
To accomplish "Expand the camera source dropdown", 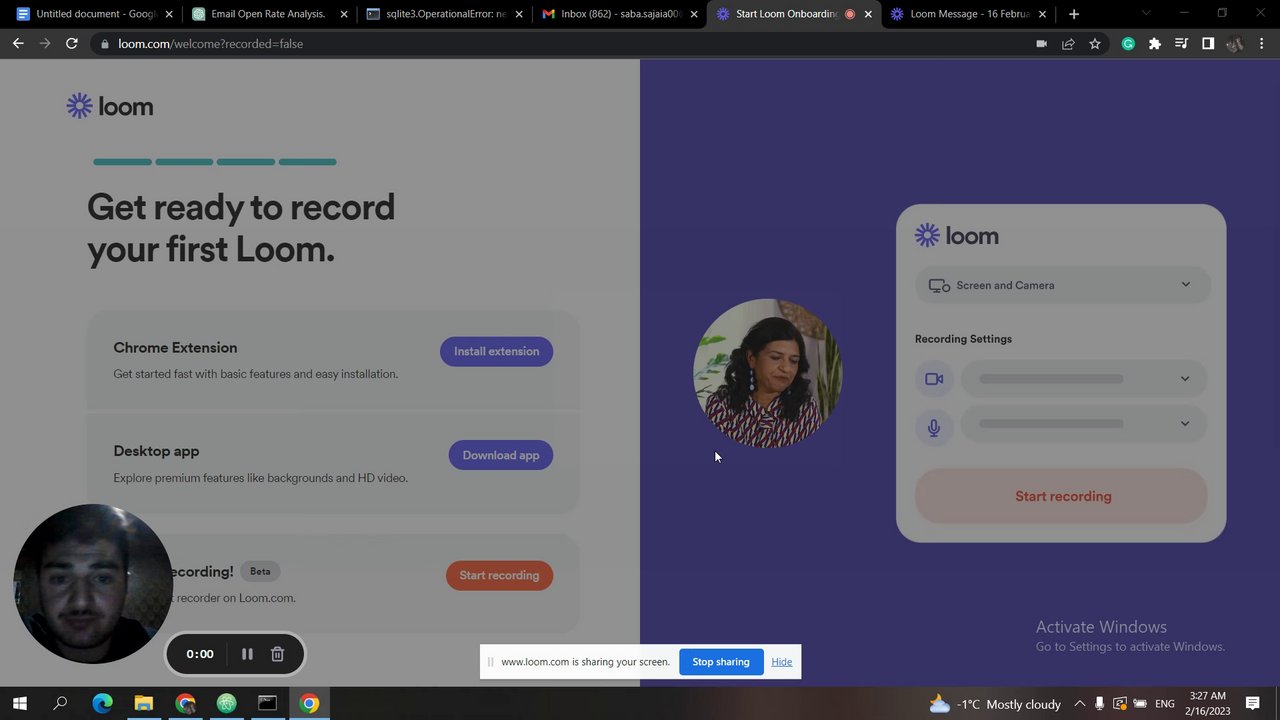I will click(x=1085, y=379).
